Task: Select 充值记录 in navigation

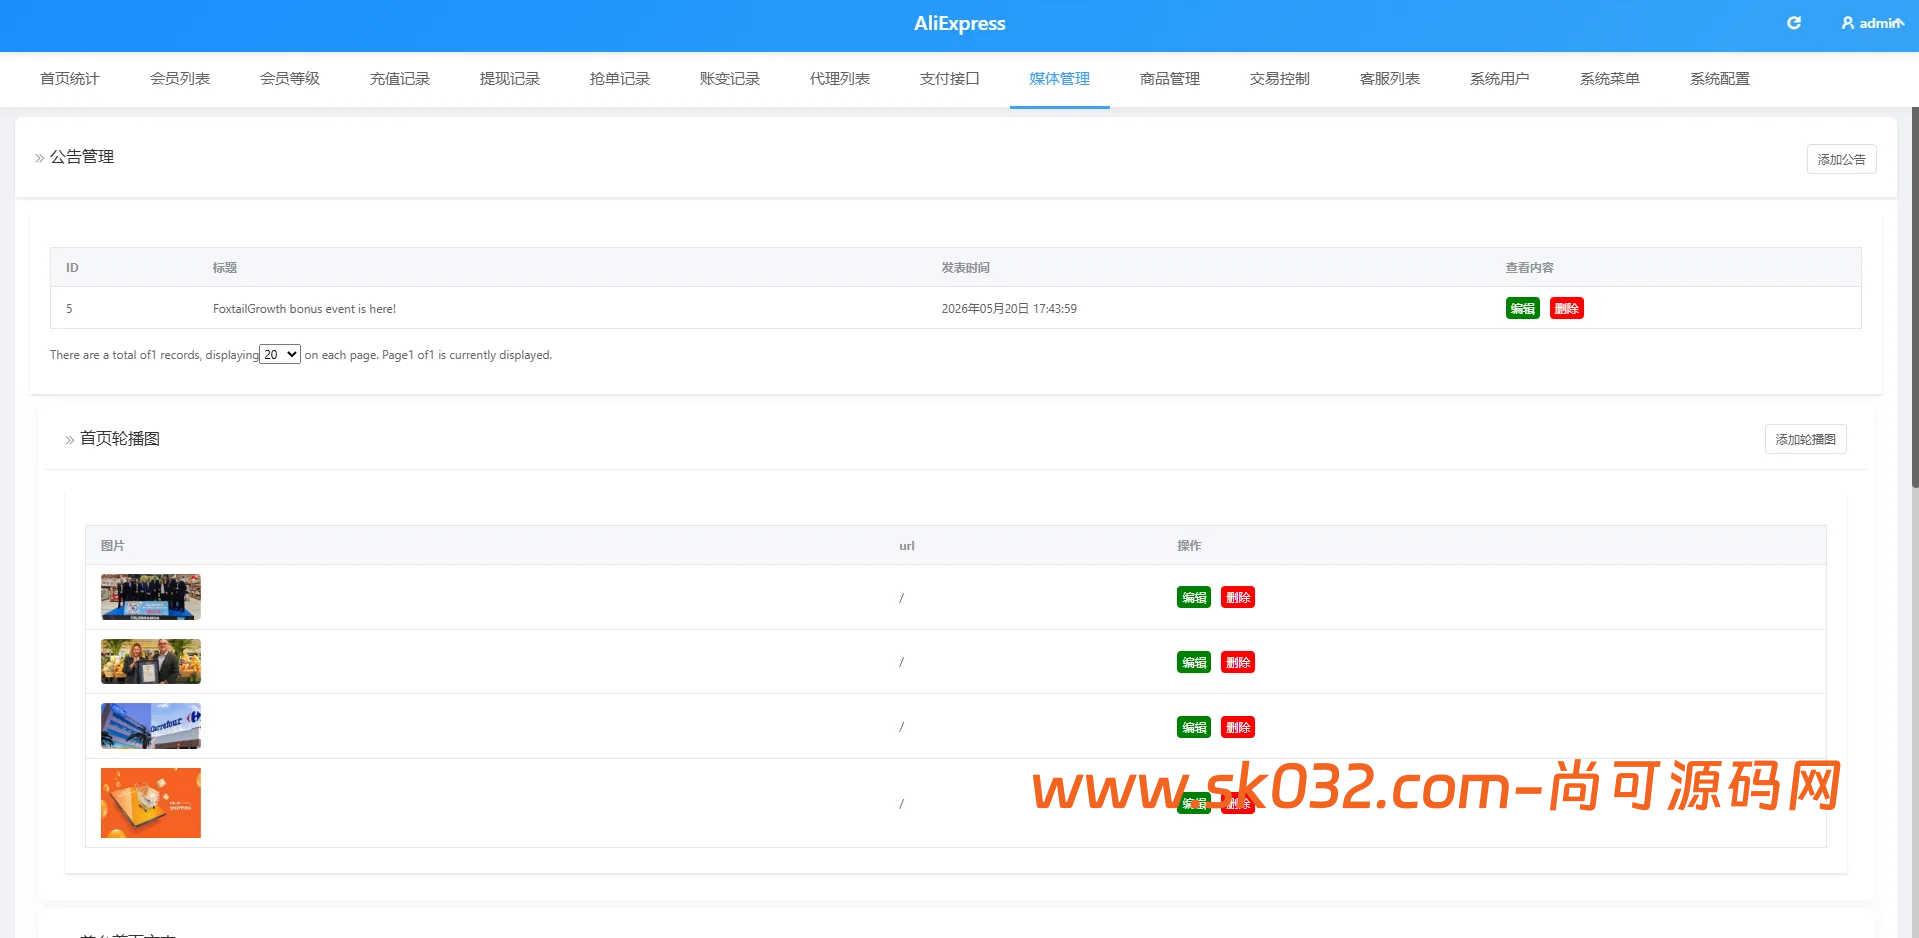Action: coord(400,79)
